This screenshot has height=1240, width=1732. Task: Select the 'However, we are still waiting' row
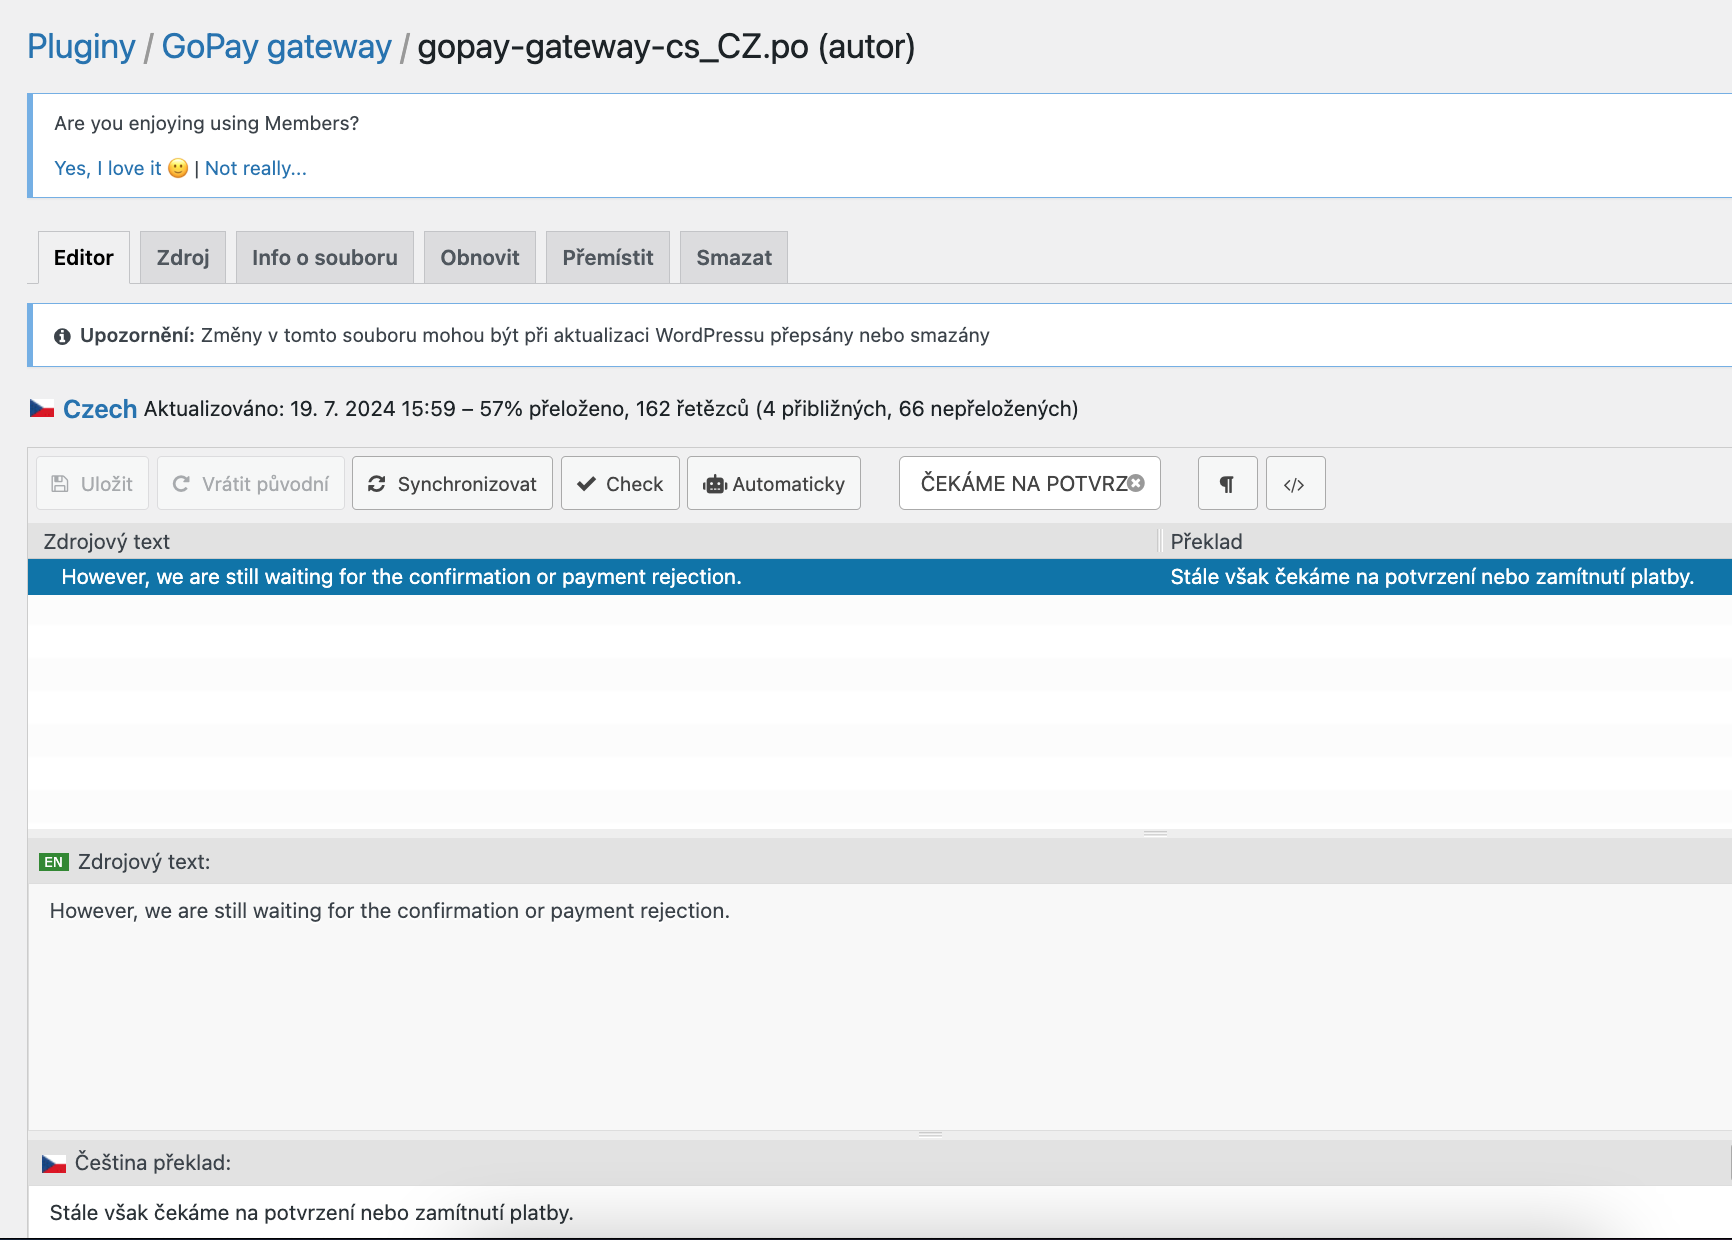(x=880, y=577)
